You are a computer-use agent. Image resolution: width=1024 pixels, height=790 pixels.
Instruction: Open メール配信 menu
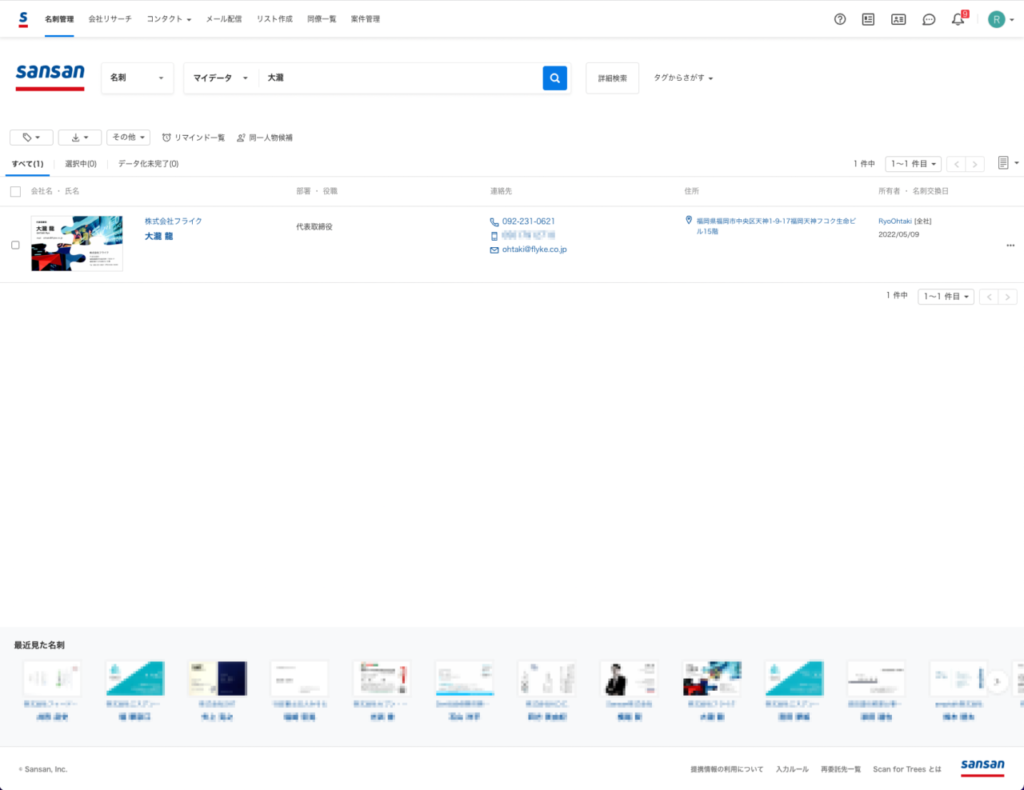click(x=224, y=19)
